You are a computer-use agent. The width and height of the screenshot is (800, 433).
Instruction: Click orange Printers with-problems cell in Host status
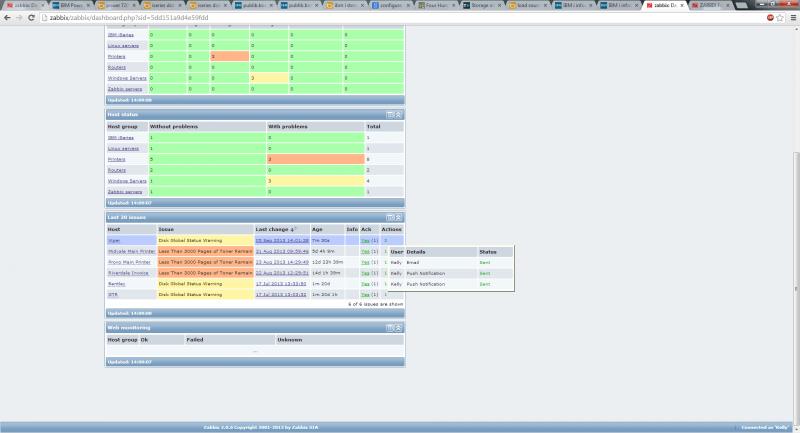click(315, 159)
